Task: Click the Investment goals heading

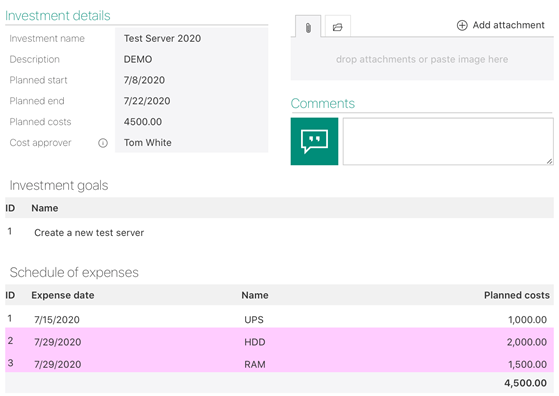Action: tap(59, 185)
